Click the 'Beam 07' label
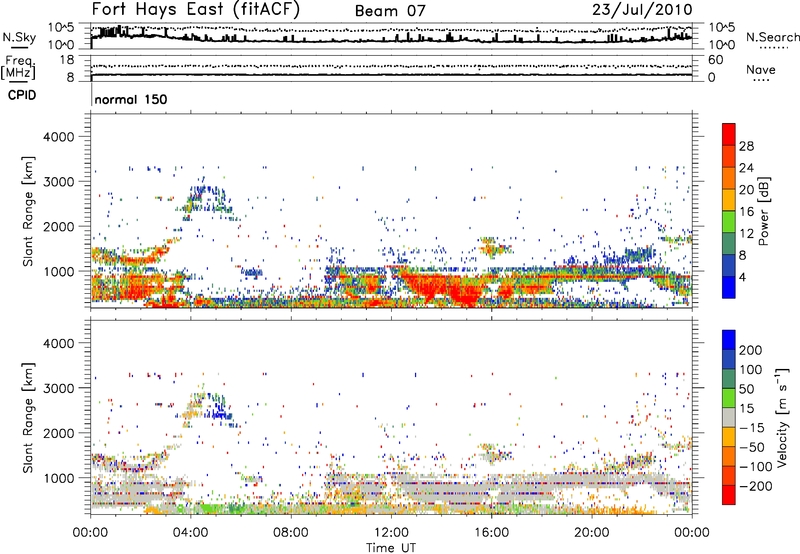The image size is (800, 554). pos(390,11)
